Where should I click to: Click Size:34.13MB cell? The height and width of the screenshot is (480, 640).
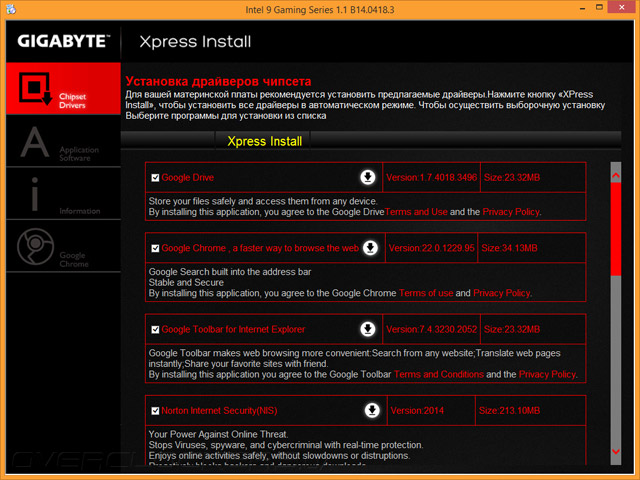click(x=531, y=248)
